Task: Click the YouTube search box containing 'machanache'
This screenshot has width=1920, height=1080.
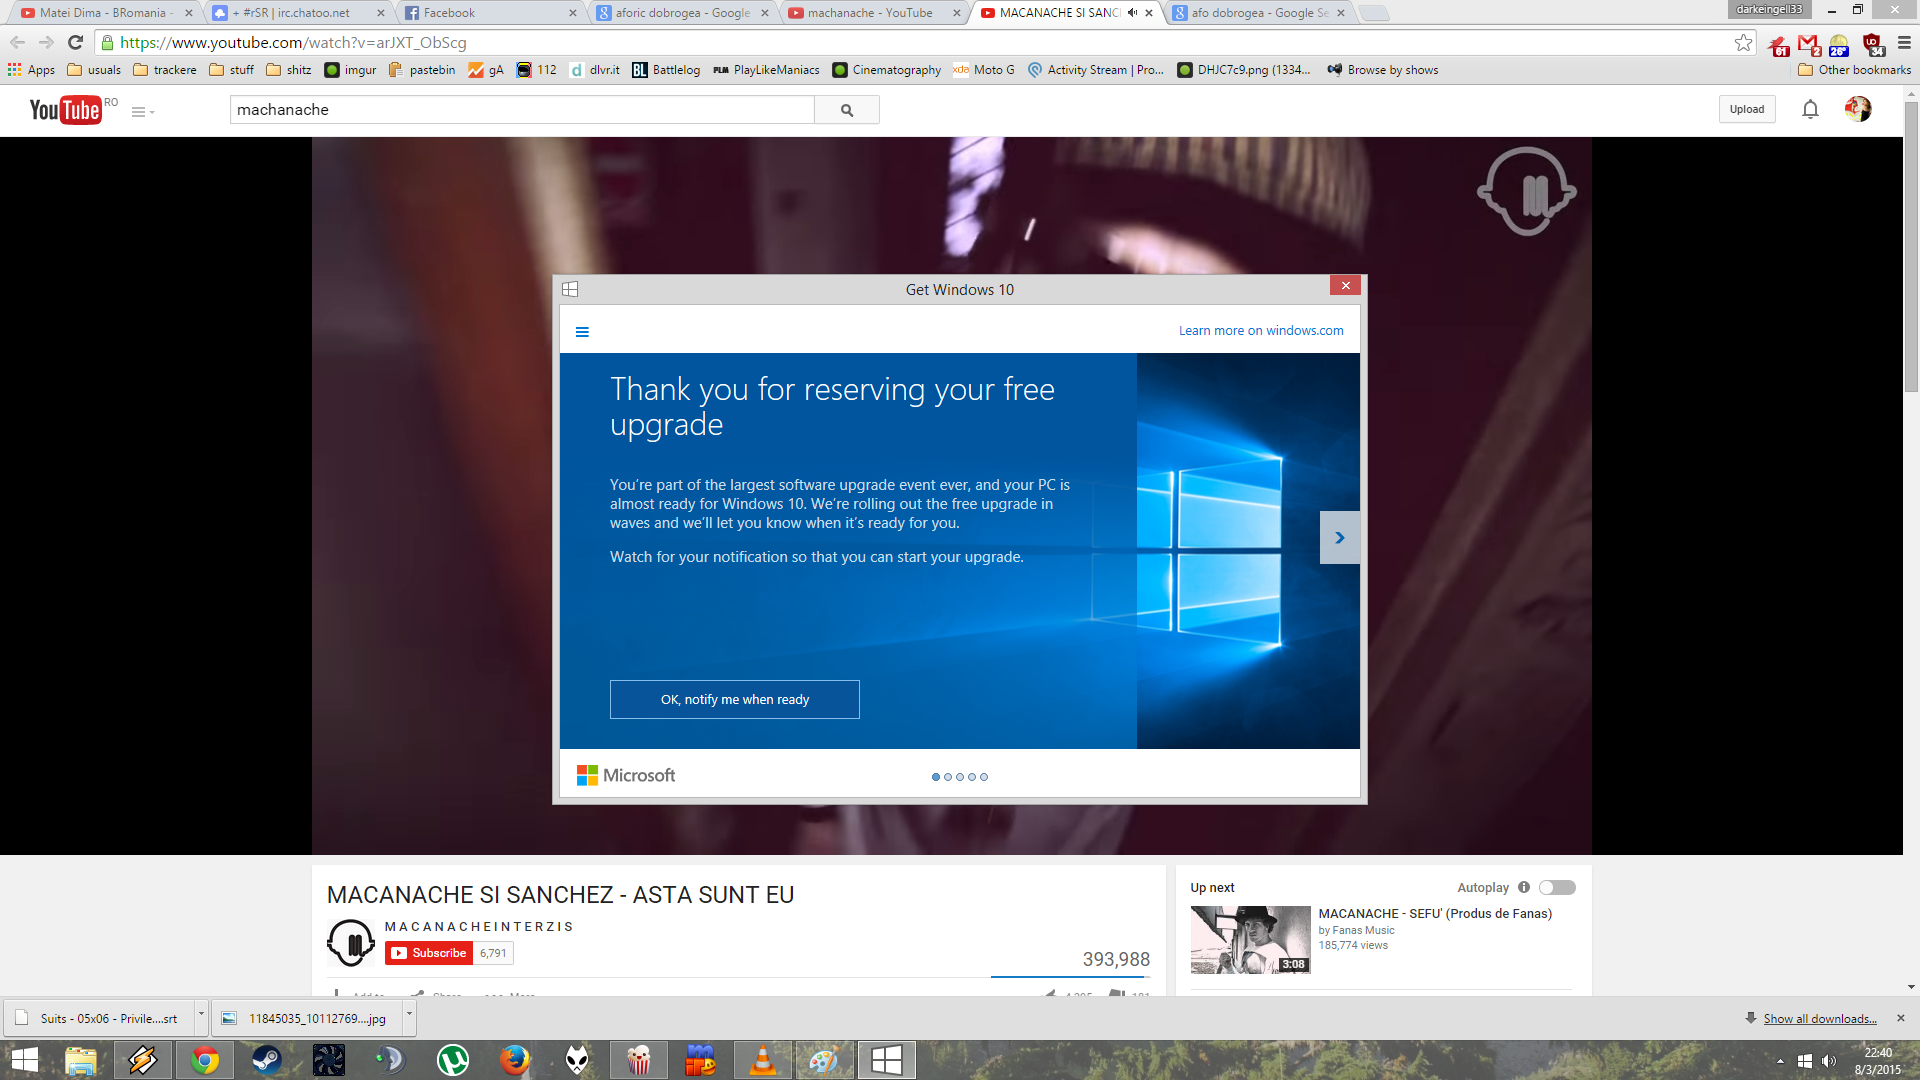Action: click(522, 110)
